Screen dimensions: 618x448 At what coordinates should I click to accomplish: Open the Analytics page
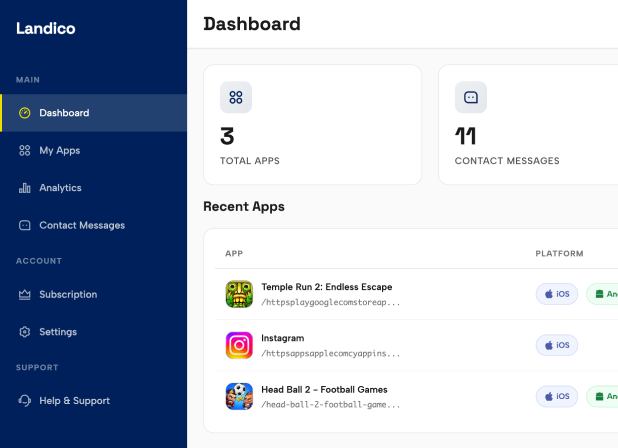(x=93, y=188)
